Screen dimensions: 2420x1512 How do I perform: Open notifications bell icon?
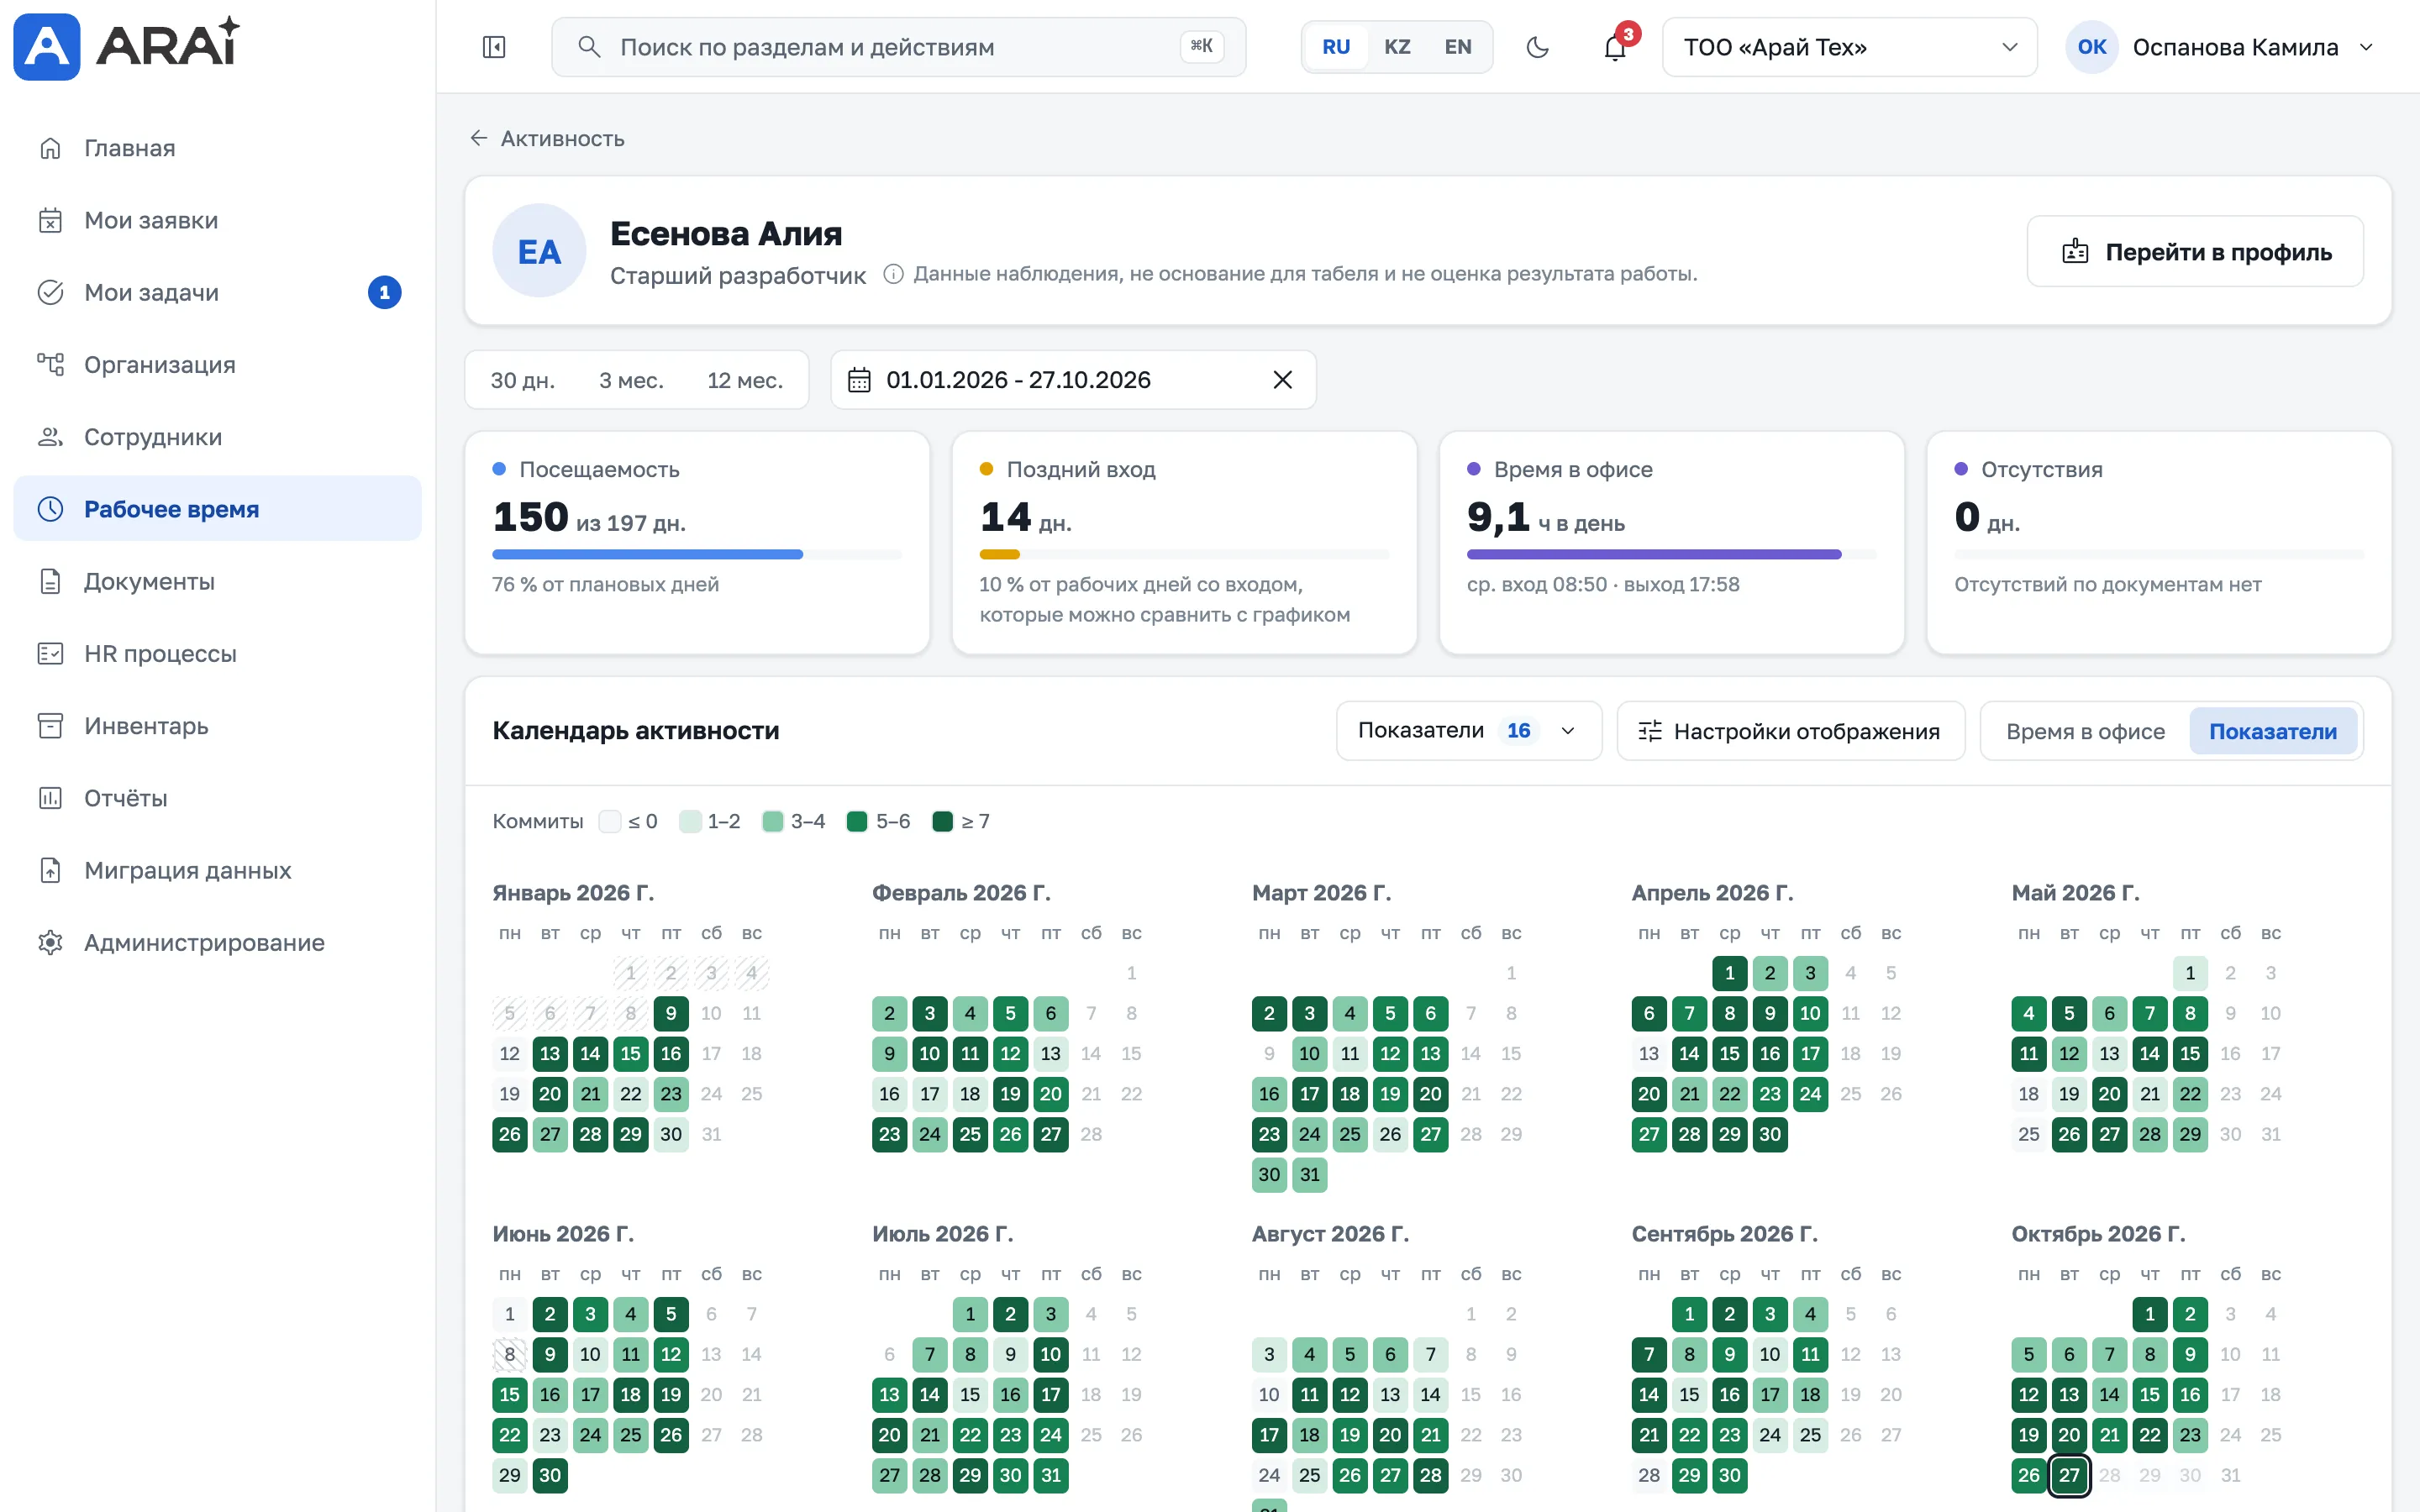[x=1615, y=47]
